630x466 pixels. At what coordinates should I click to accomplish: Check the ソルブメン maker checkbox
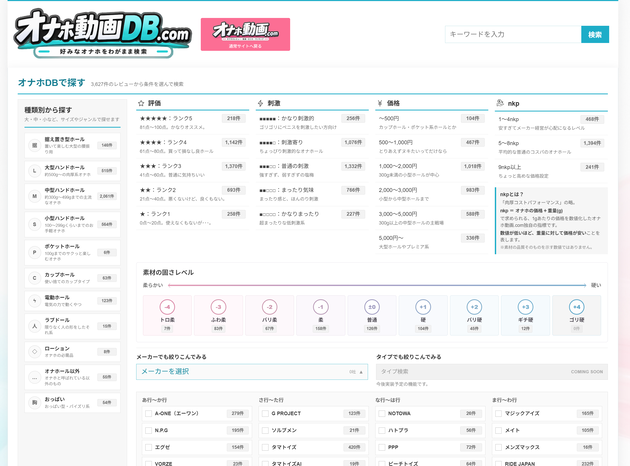click(x=265, y=430)
